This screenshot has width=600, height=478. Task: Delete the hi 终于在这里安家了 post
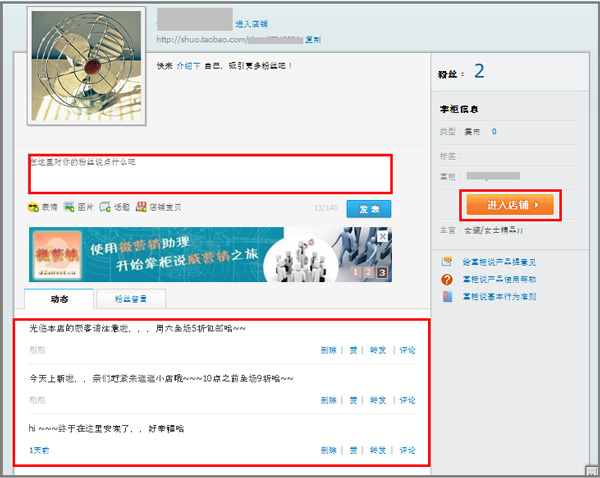(328, 450)
